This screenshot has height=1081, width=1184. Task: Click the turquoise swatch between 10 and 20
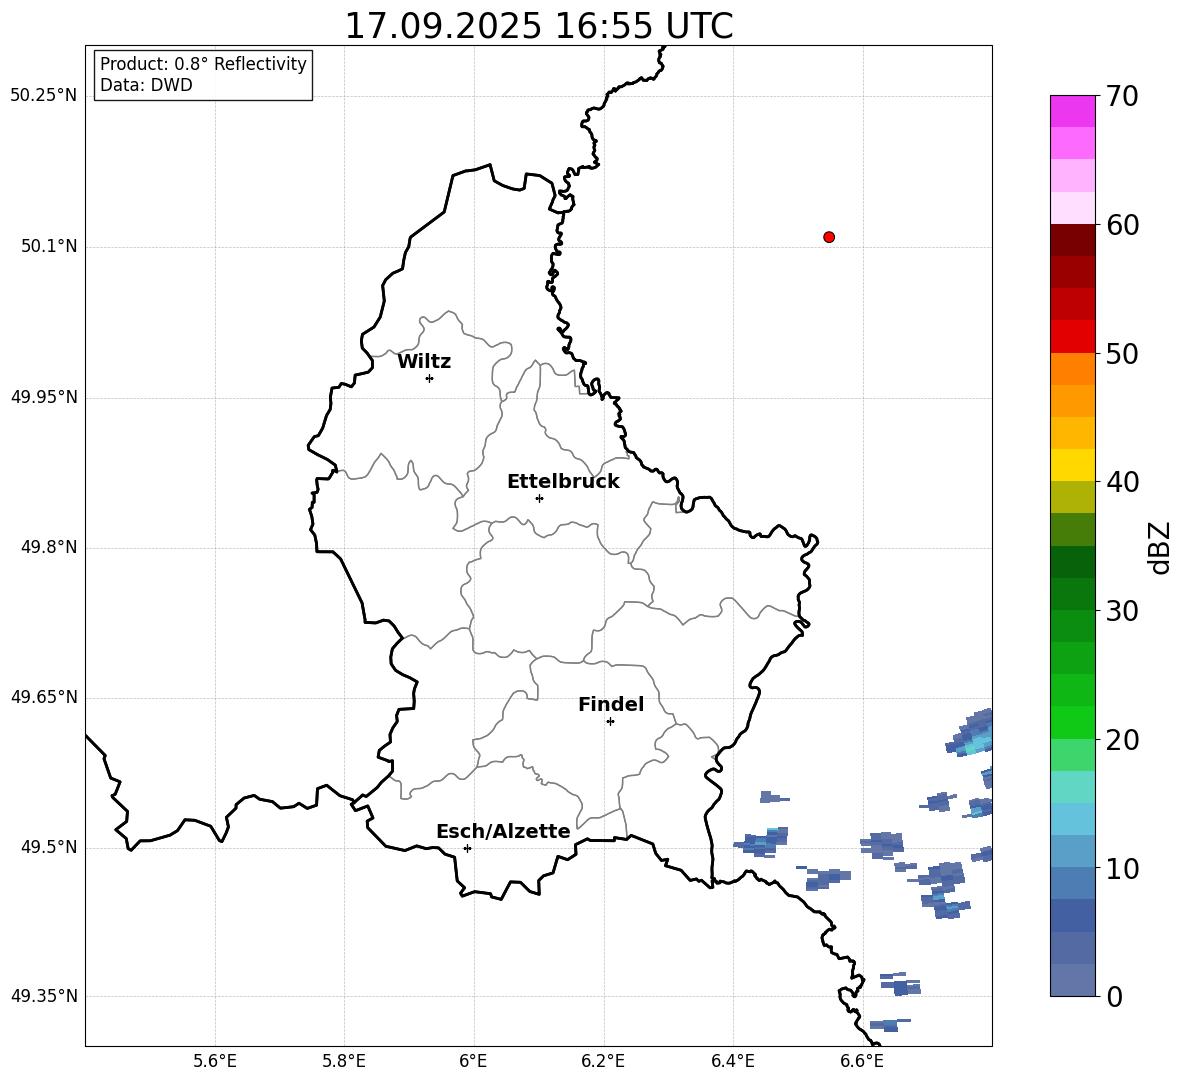1072,787
